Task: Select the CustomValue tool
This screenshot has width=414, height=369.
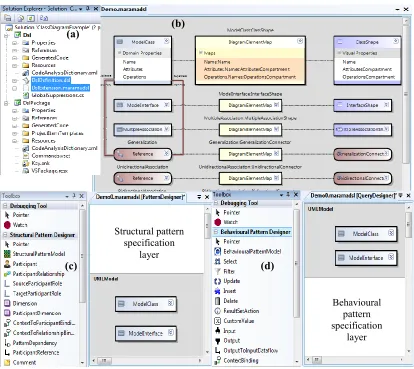Action: (x=234, y=321)
